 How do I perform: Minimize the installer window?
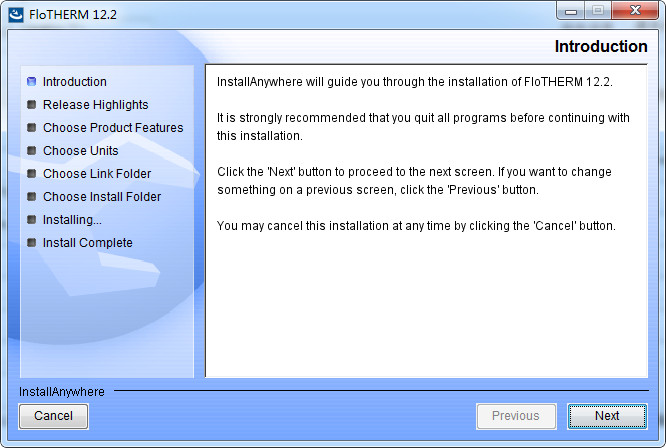(x=571, y=10)
